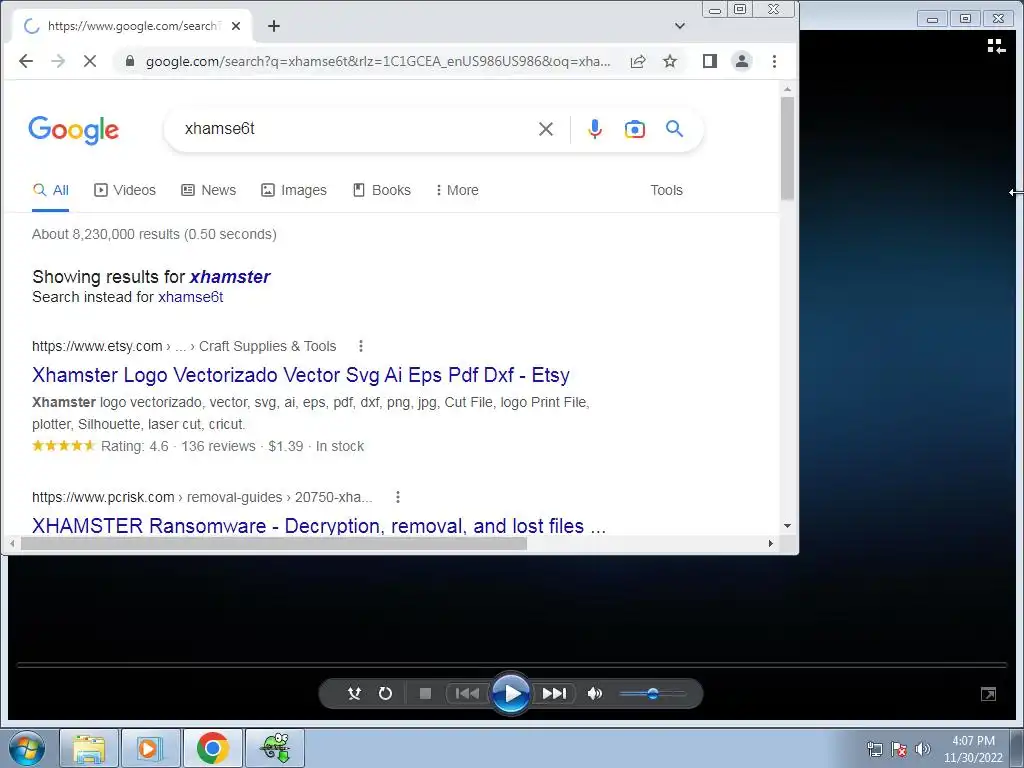Toggle repeat in media player

click(385, 694)
